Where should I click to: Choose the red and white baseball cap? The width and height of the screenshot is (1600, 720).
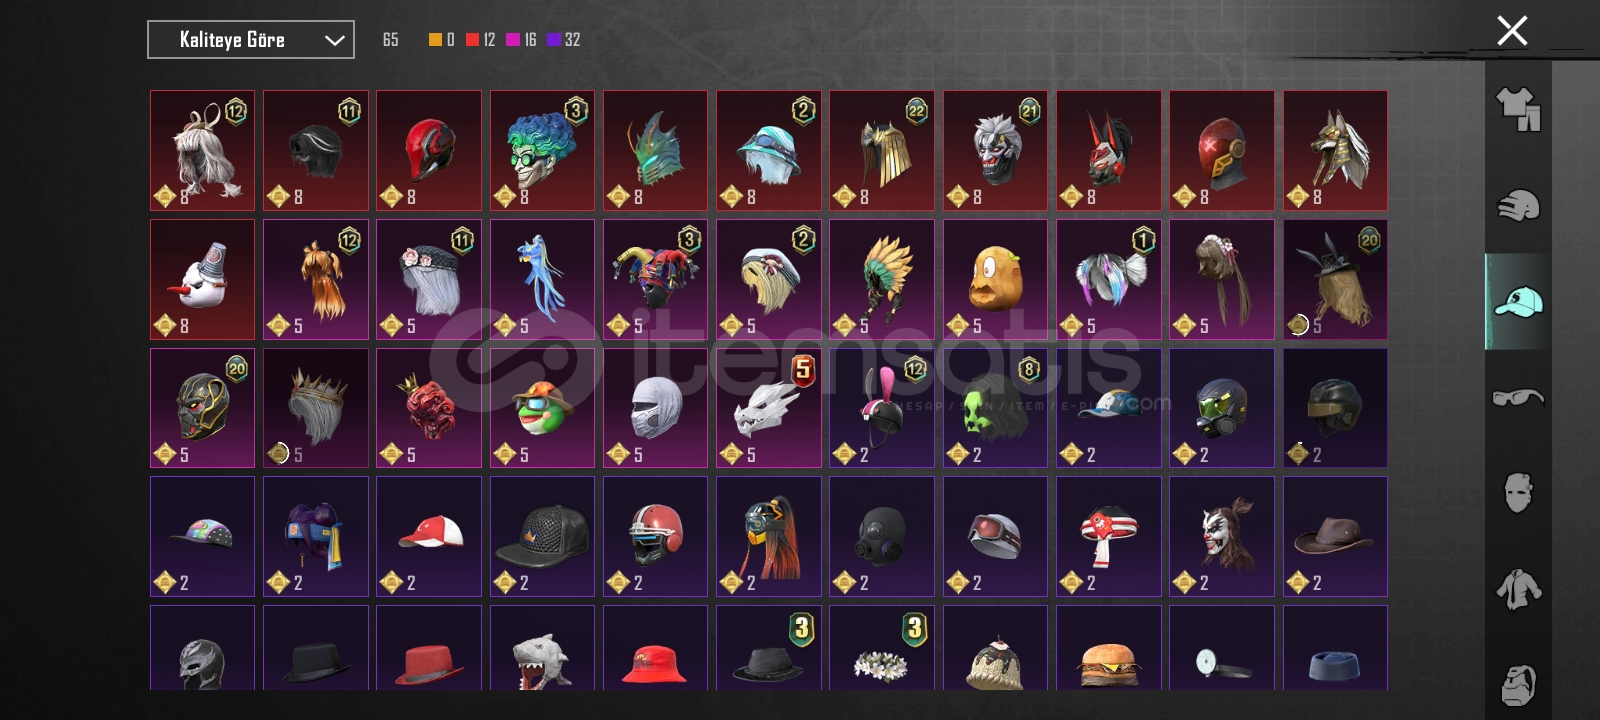click(x=429, y=537)
